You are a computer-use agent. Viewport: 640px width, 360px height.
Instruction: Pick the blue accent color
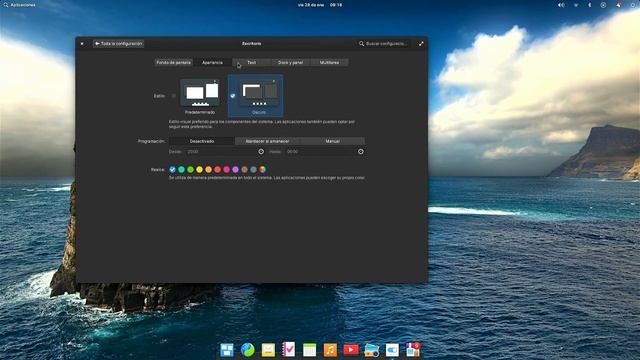pos(173,169)
